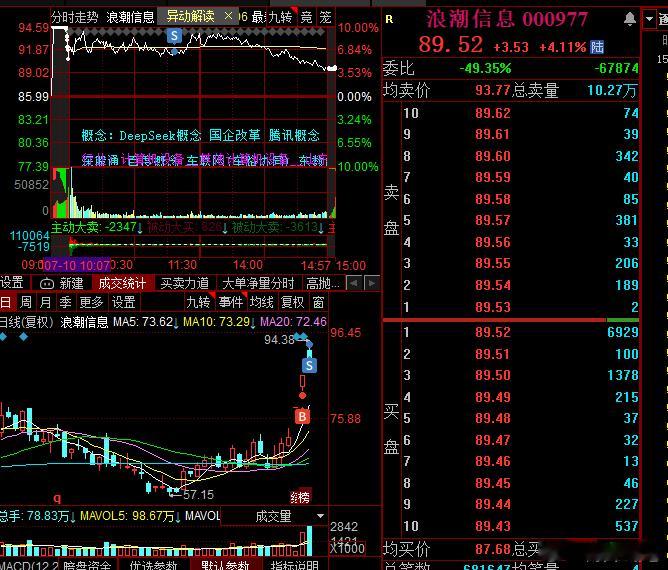
Task: Open 暗盘资金 tab at bottom
Action: click(x=87, y=565)
